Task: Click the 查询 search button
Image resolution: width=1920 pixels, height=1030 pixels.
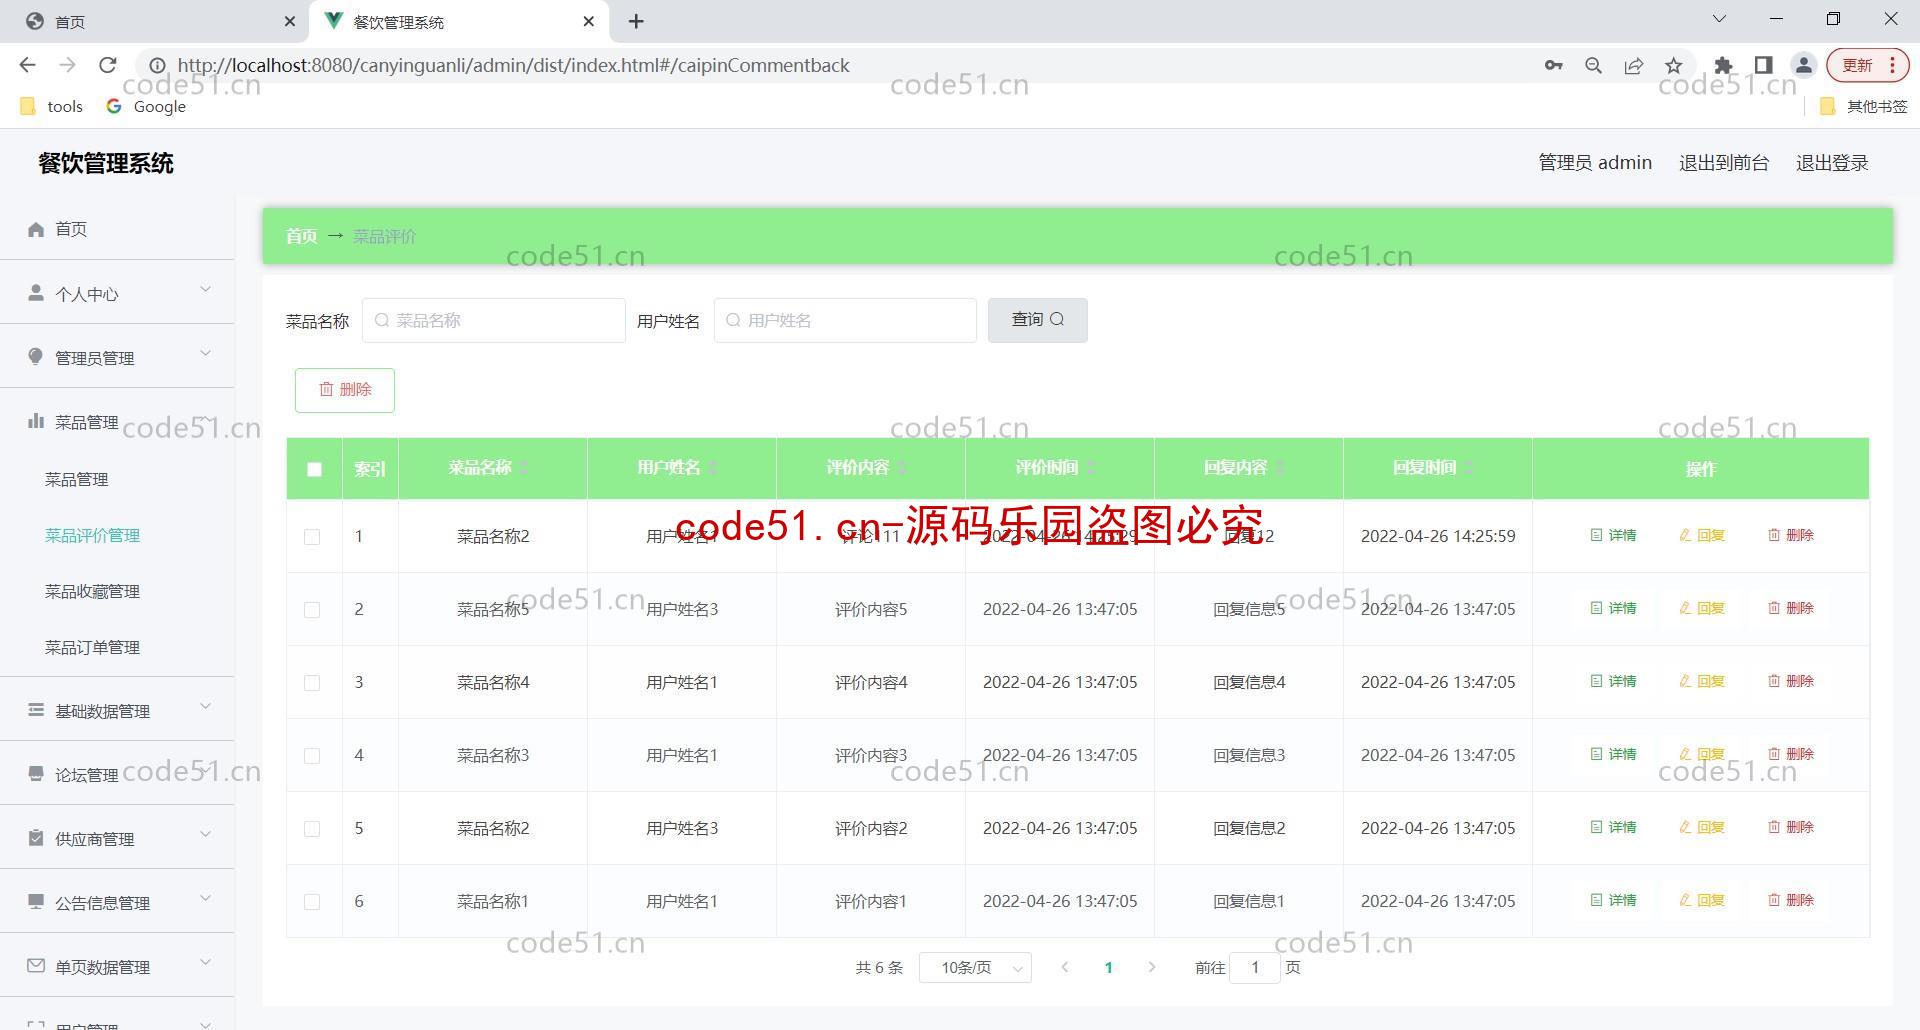Action: point(1037,320)
